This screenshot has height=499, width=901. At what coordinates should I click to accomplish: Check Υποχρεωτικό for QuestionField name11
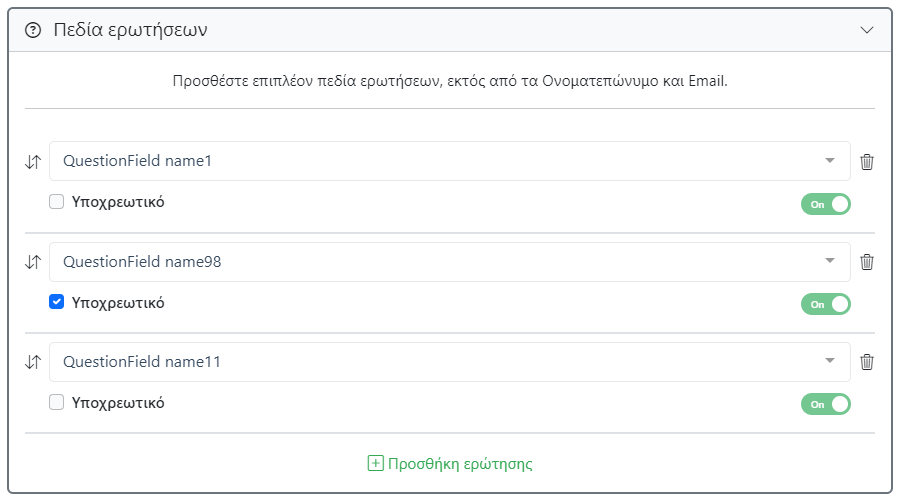pos(57,403)
